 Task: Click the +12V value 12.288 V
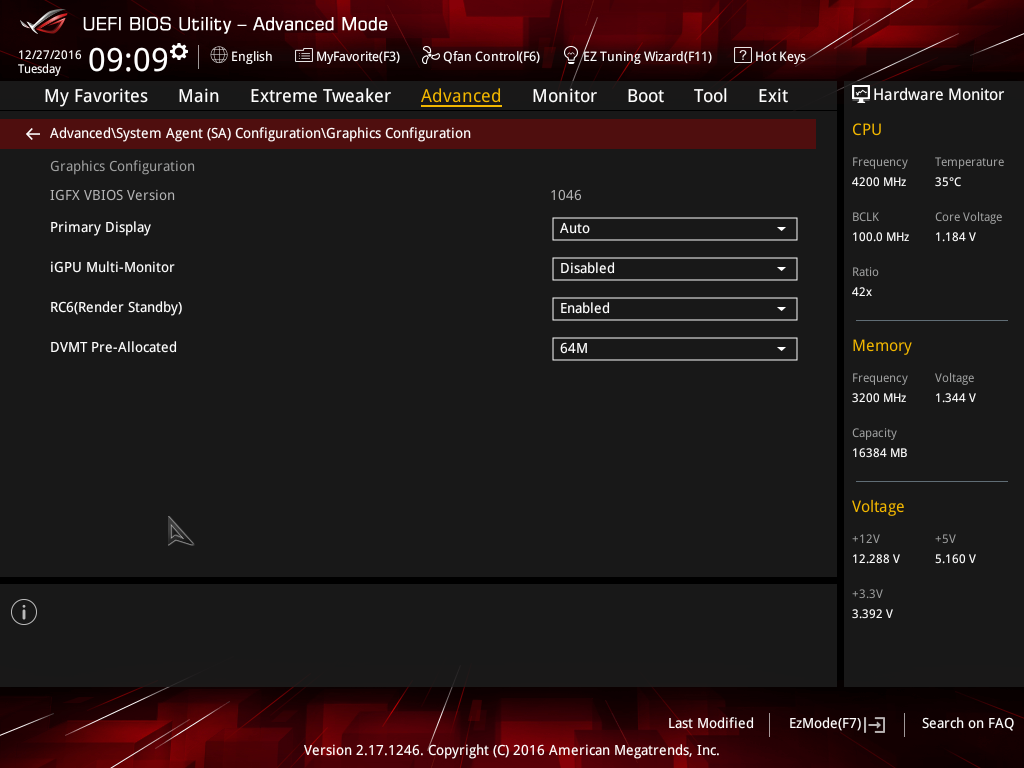876,559
